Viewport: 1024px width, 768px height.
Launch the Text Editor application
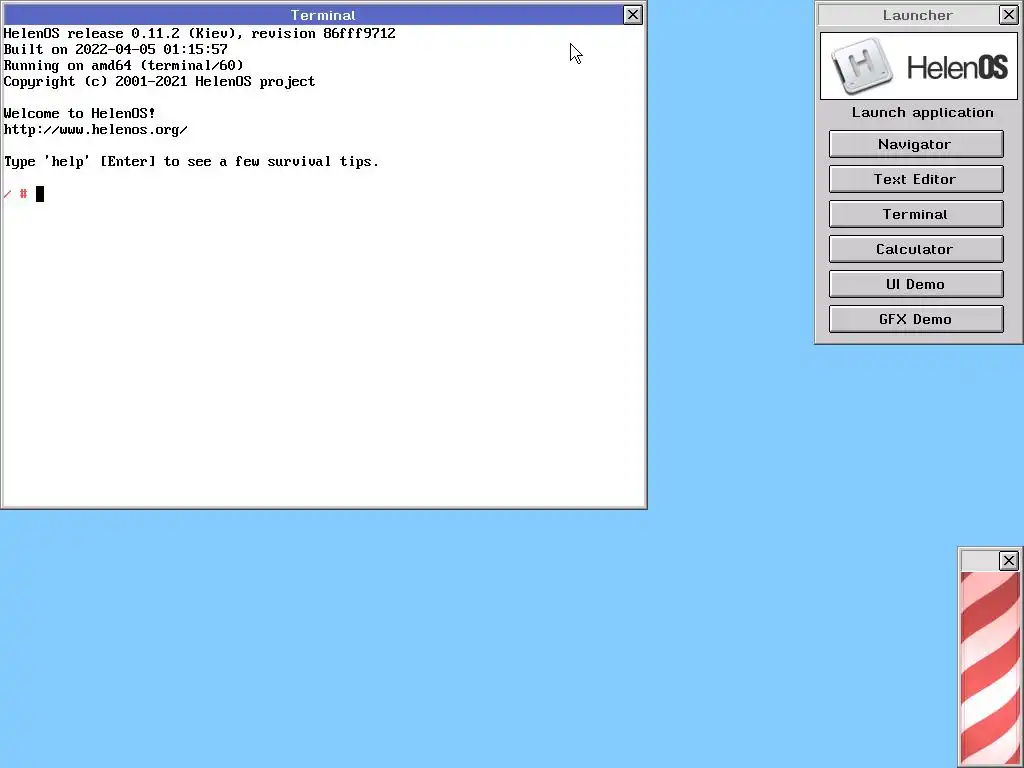(x=916, y=179)
